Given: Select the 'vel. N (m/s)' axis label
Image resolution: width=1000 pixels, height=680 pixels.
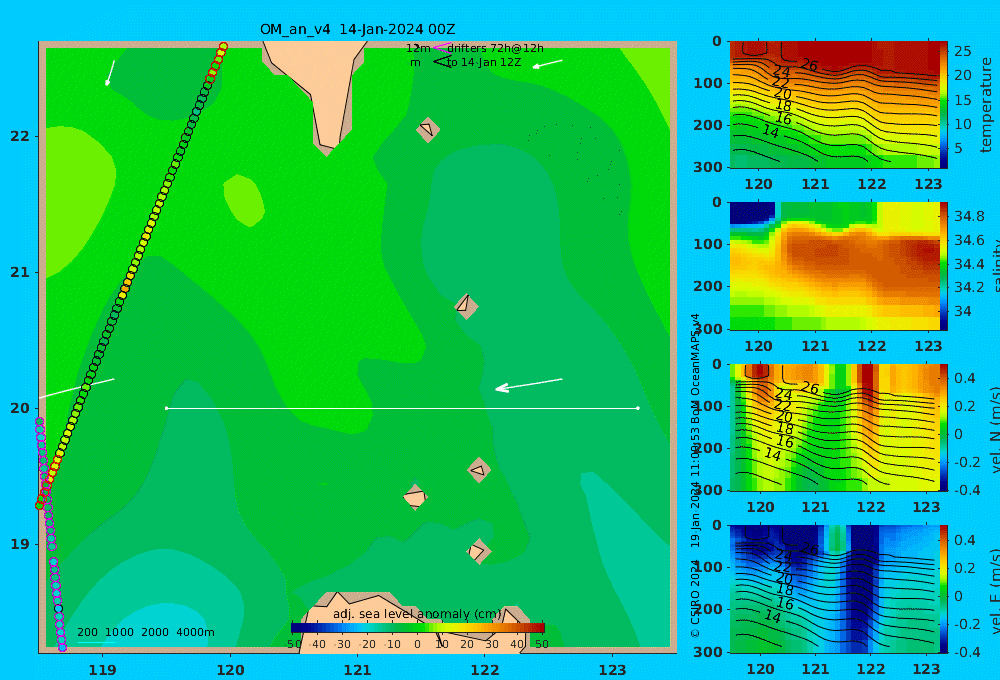Looking at the screenshot, I should coord(994,429).
